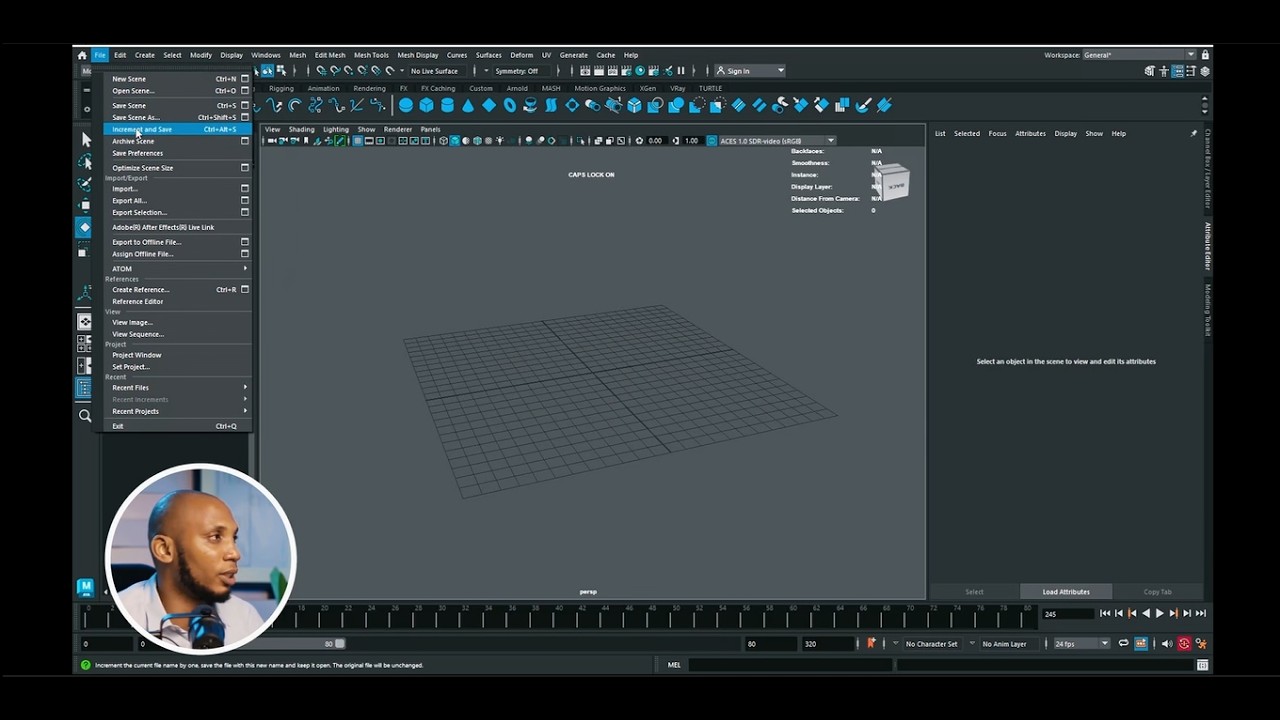This screenshot has width=1280, height=720.
Task: Jump to start of playback range
Action: [1105, 613]
